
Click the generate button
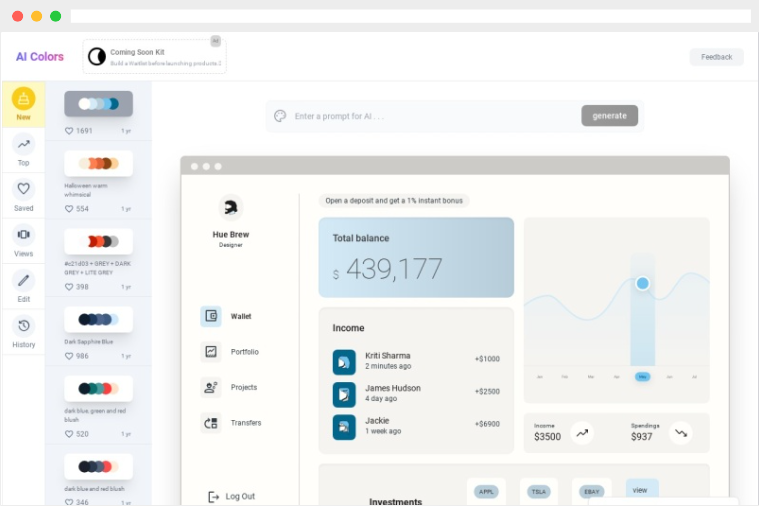coord(609,116)
